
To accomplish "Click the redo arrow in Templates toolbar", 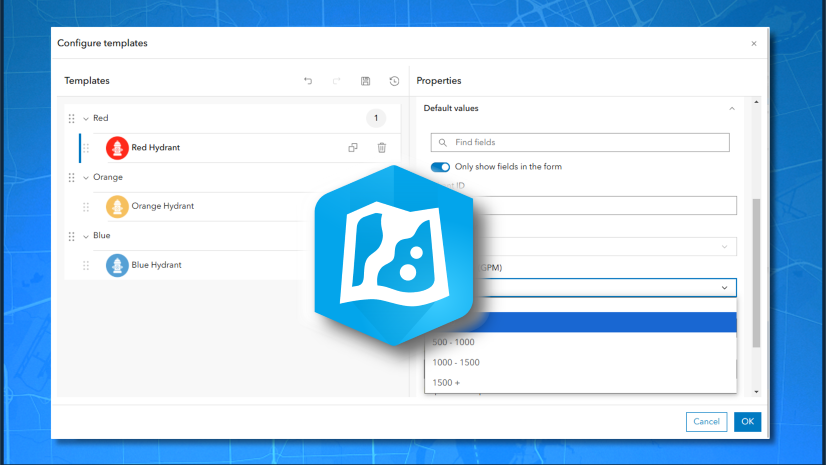I will point(337,81).
